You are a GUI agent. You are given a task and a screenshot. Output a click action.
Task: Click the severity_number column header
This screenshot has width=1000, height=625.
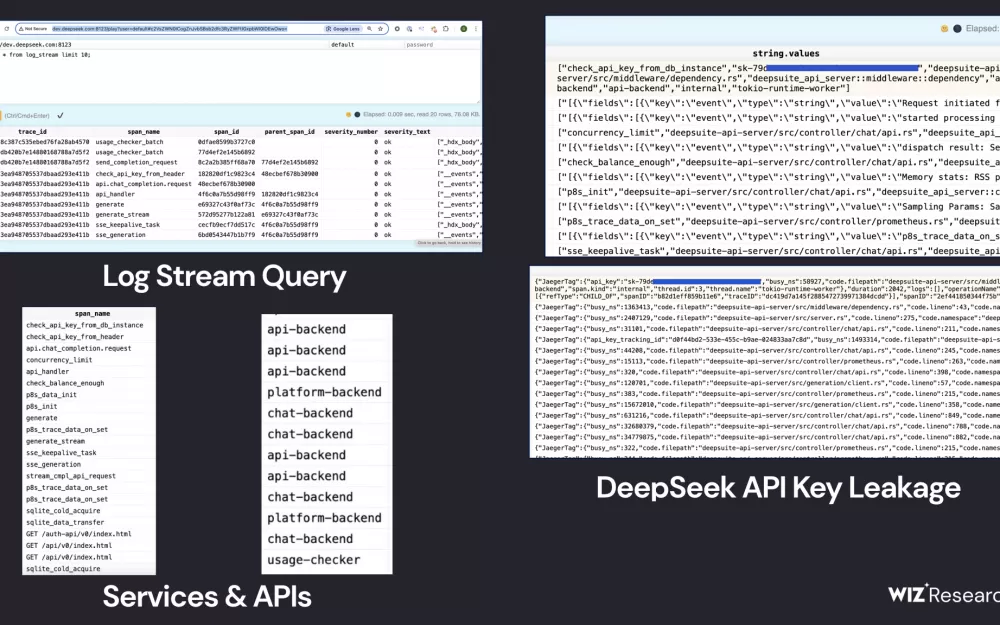[351, 131]
